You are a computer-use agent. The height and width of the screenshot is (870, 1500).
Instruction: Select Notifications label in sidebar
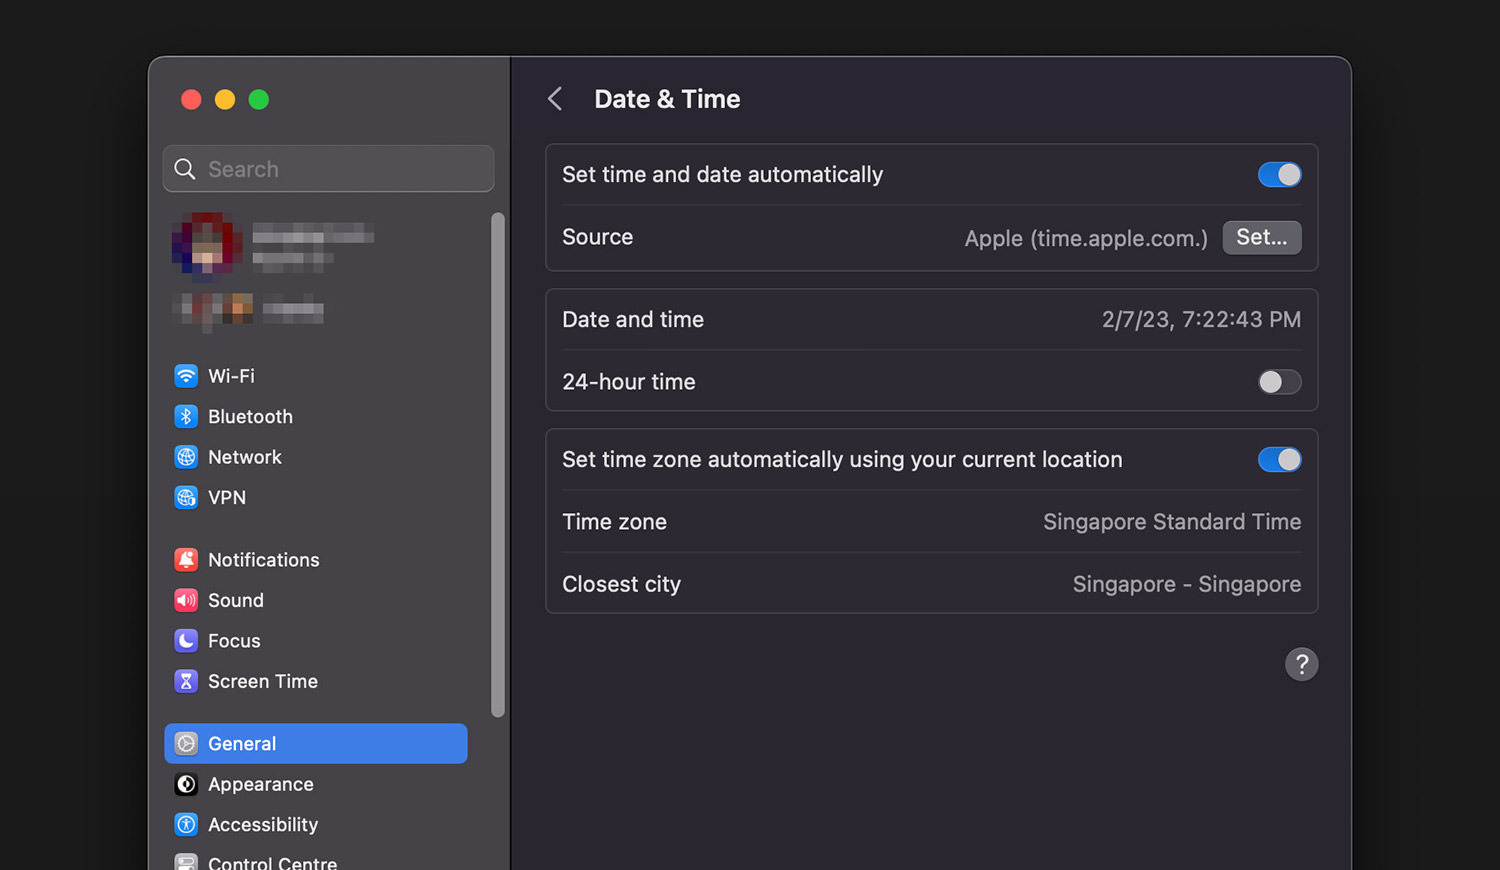coord(264,560)
